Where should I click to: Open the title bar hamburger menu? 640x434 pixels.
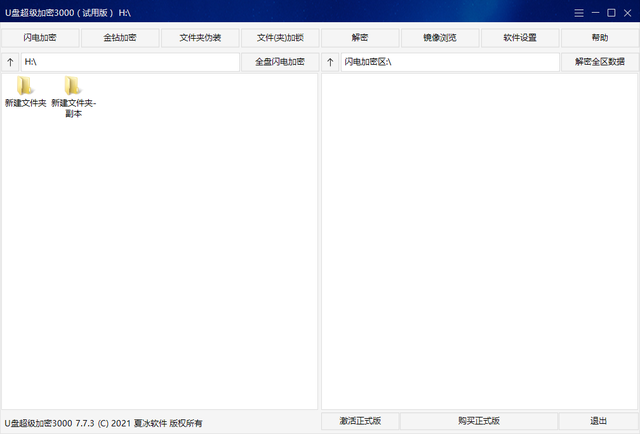tap(579, 13)
